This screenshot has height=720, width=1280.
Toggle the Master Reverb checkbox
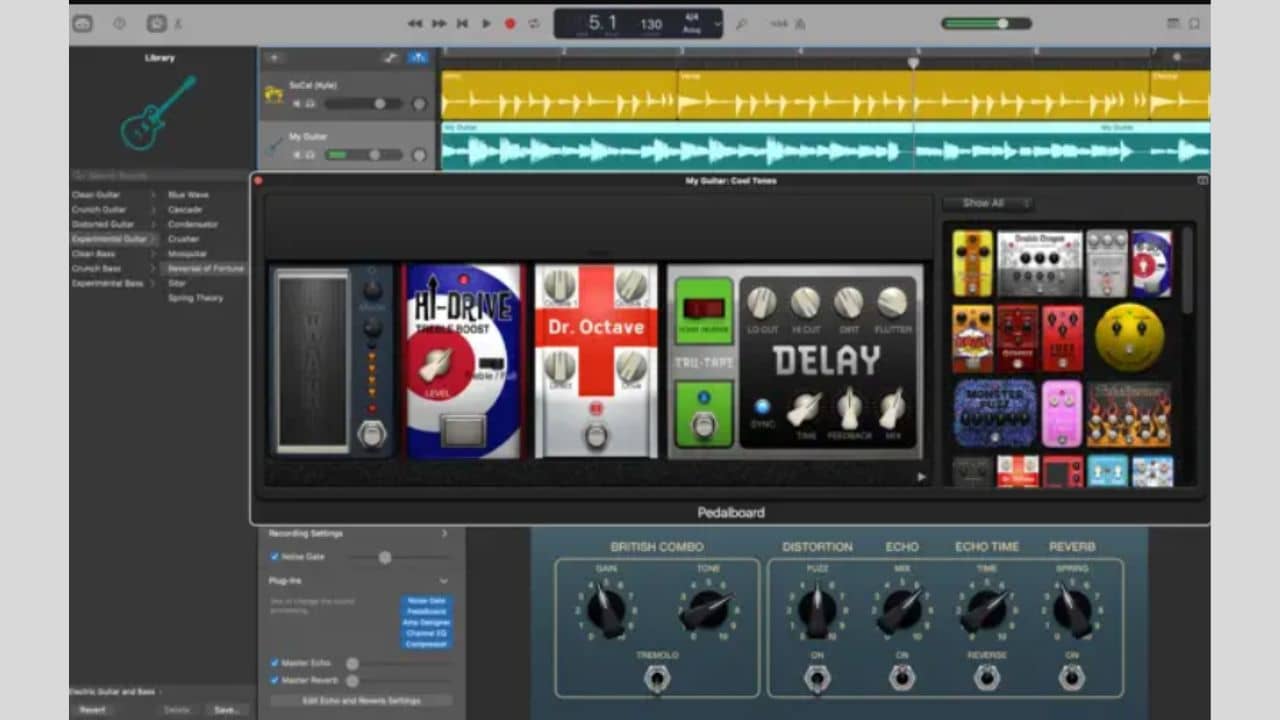click(x=275, y=681)
